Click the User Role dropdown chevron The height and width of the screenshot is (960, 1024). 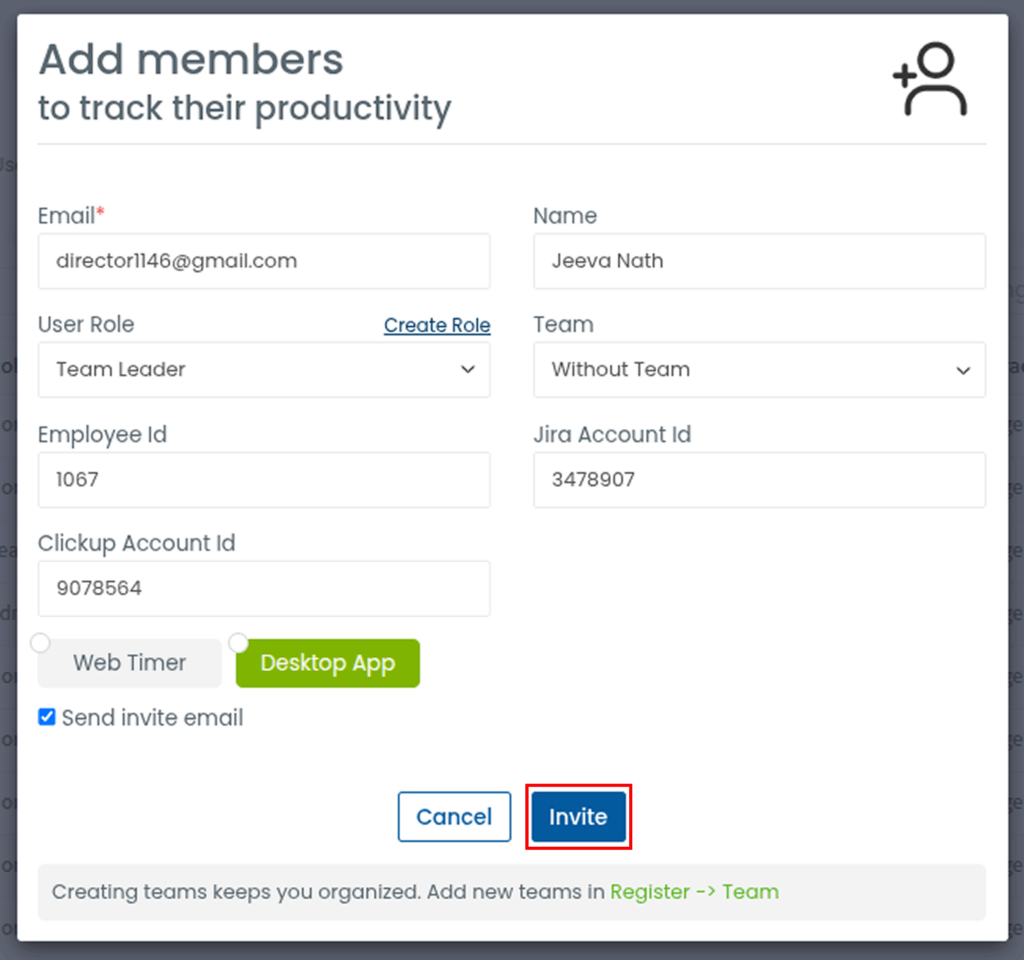pos(468,370)
